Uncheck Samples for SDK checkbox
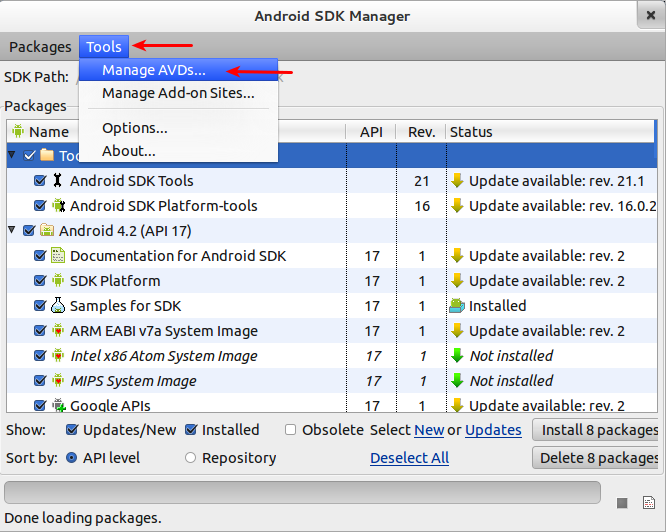668x532 pixels. (40, 305)
